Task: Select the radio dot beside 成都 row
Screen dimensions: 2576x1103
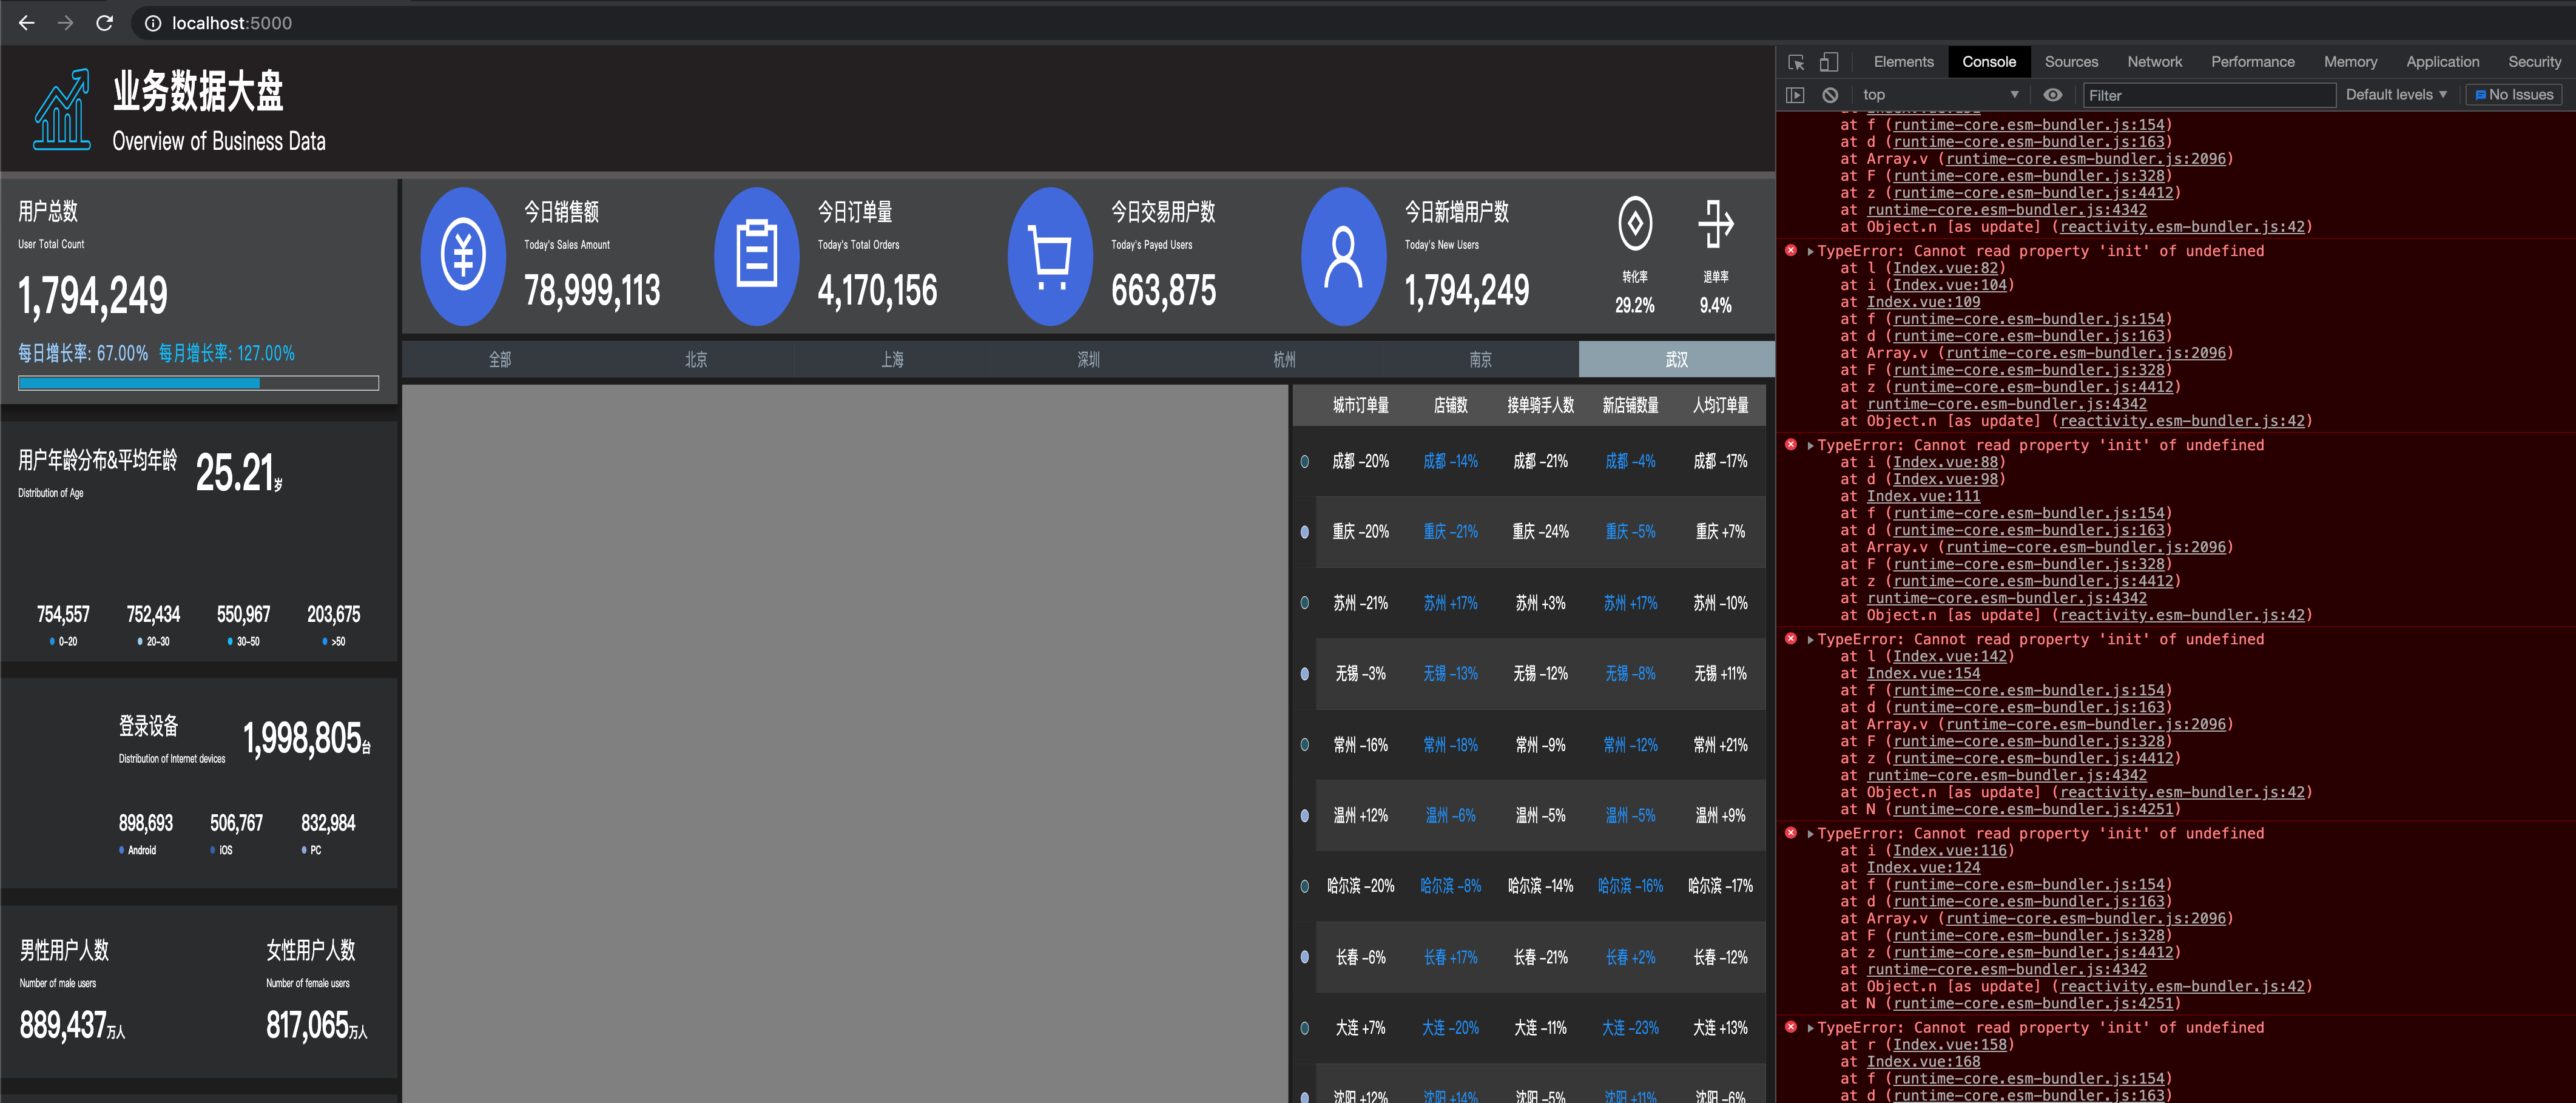Action: pyautogui.click(x=1304, y=462)
